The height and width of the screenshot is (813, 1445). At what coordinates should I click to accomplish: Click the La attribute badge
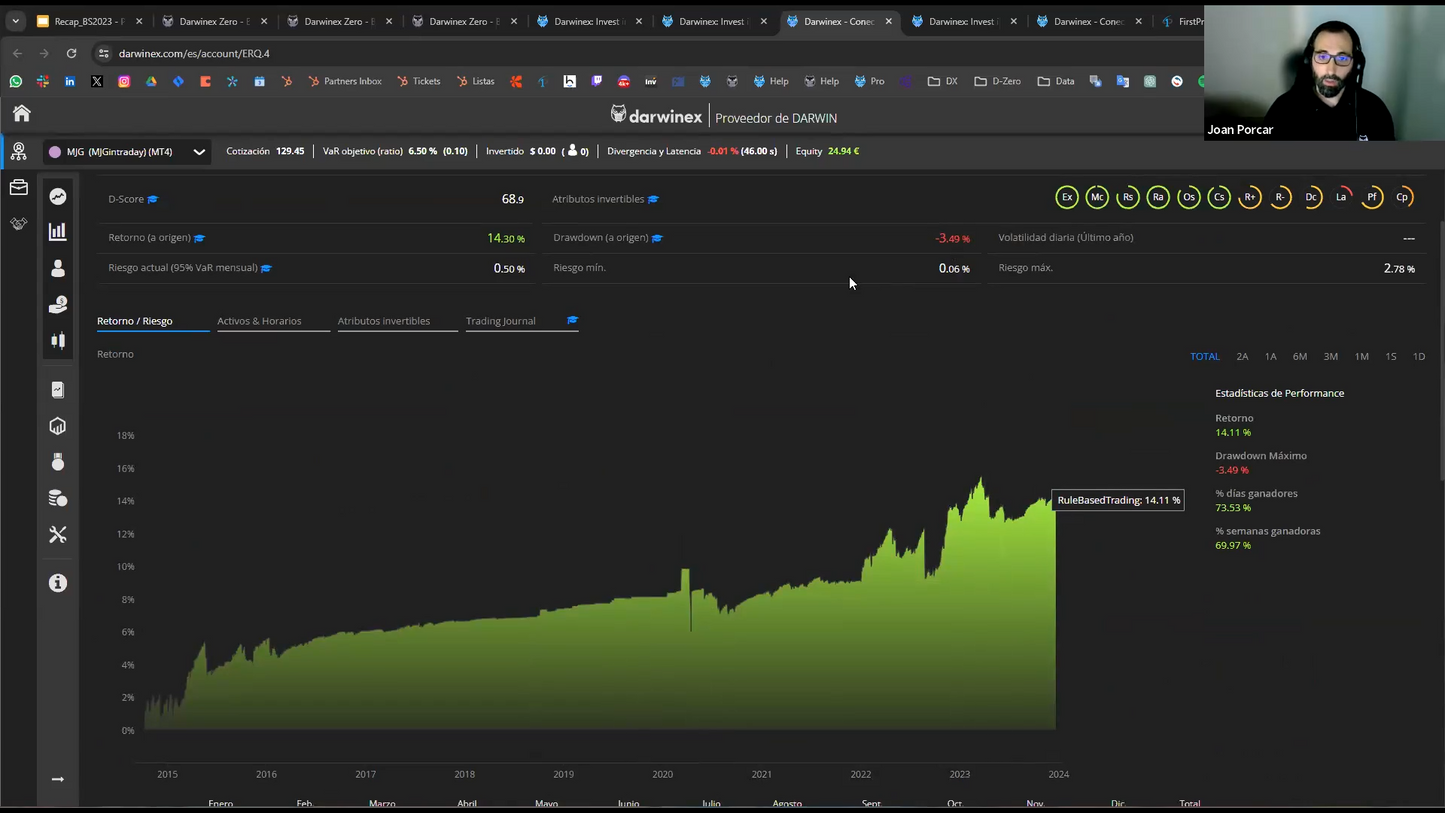[1341, 197]
